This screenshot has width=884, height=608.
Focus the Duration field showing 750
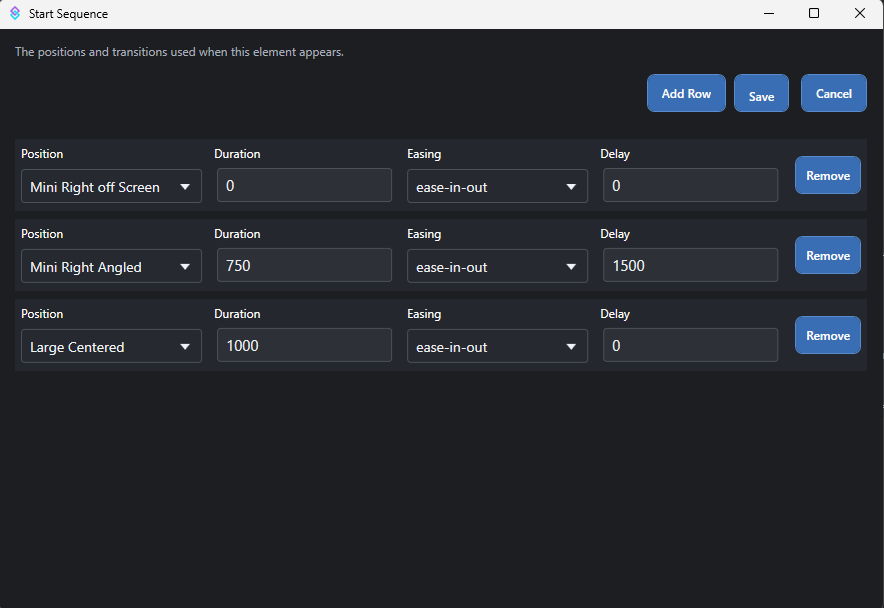click(x=304, y=265)
